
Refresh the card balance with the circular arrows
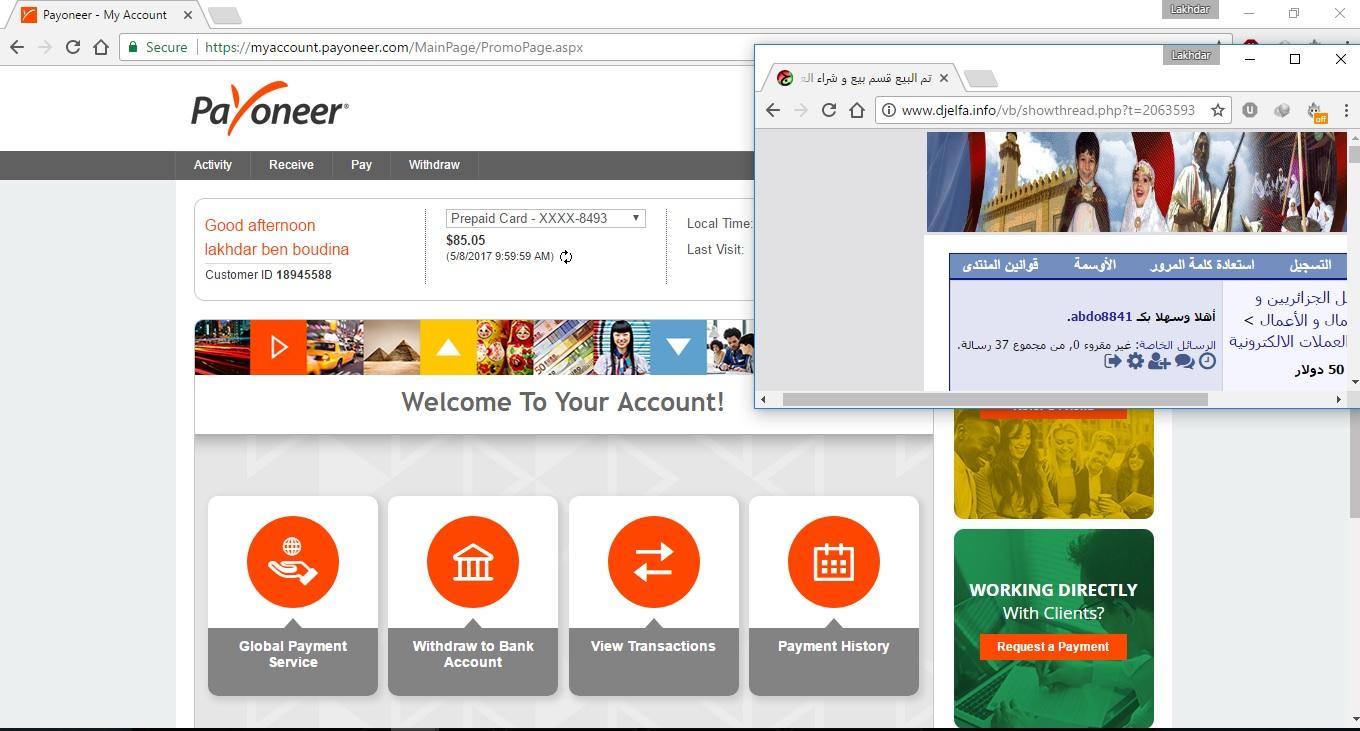coord(566,257)
